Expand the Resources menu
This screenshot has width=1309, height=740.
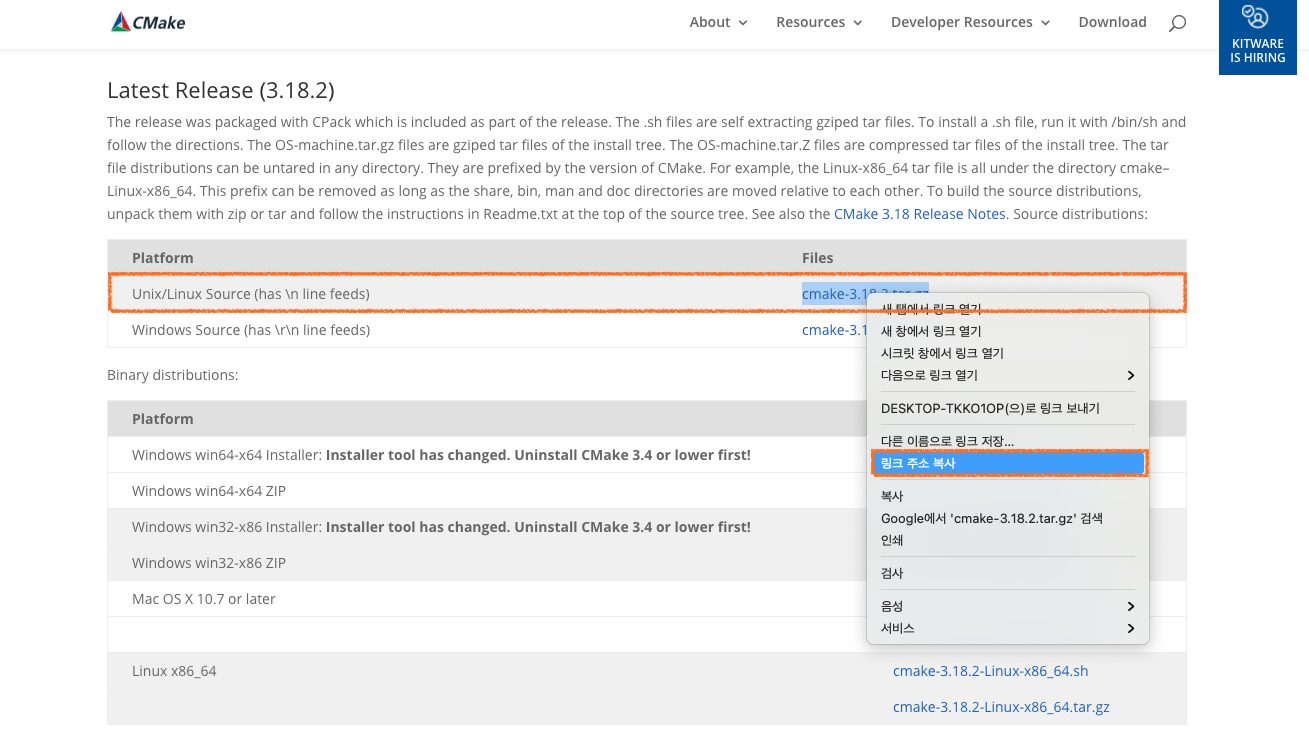click(x=819, y=22)
